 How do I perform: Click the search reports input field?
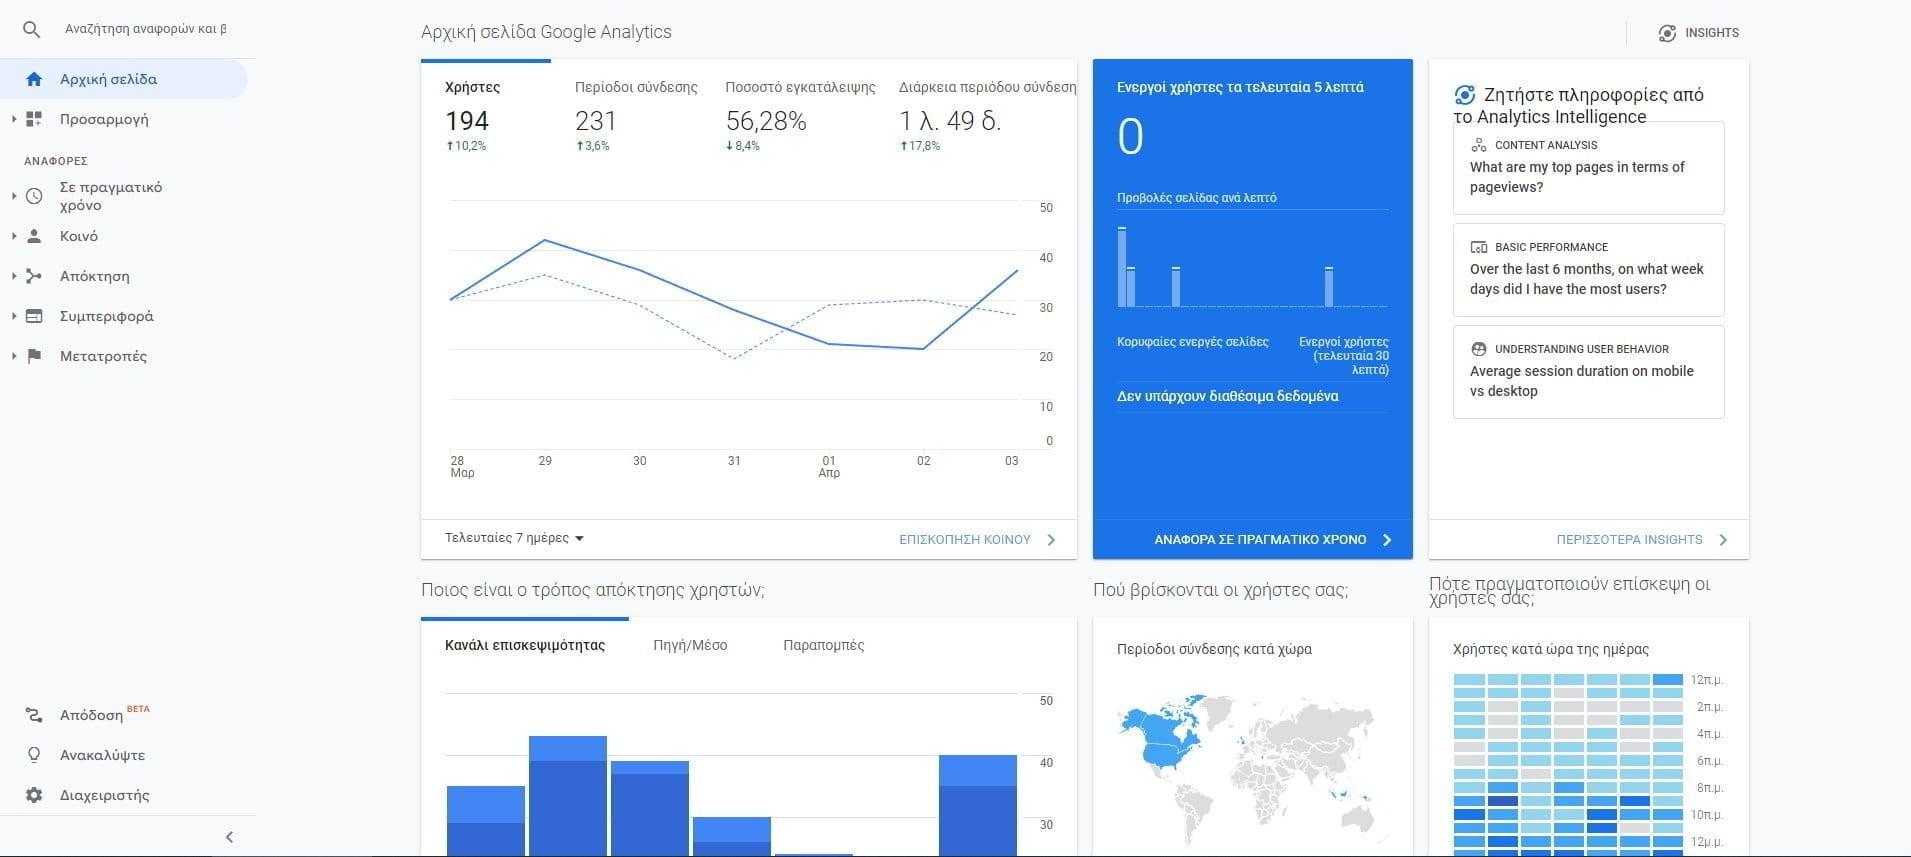coord(145,29)
